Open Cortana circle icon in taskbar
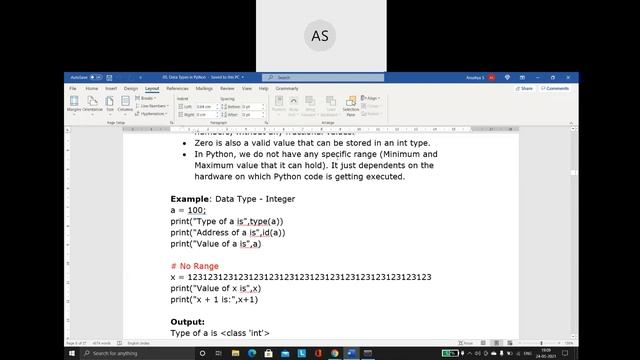 click(x=202, y=353)
